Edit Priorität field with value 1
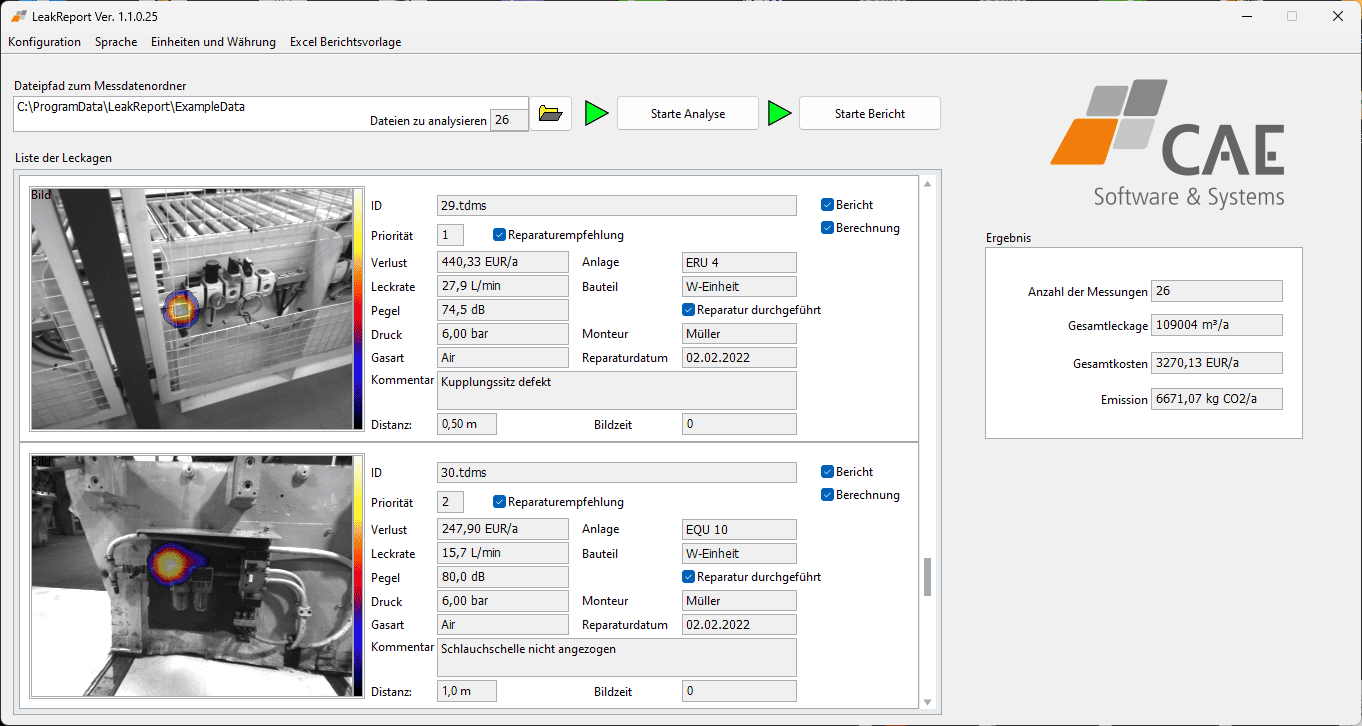 pyautogui.click(x=450, y=235)
